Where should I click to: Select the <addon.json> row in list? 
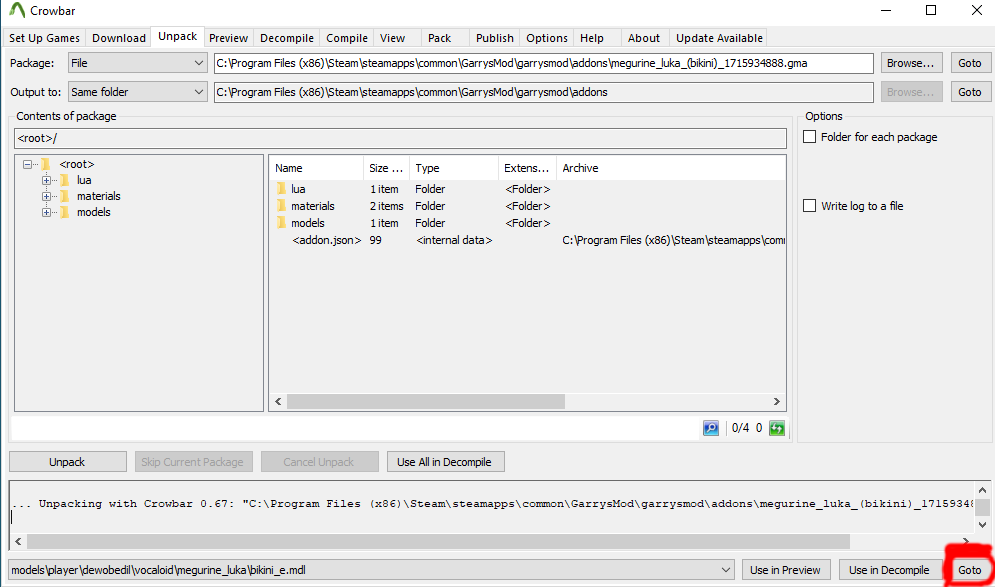[x=528, y=241]
